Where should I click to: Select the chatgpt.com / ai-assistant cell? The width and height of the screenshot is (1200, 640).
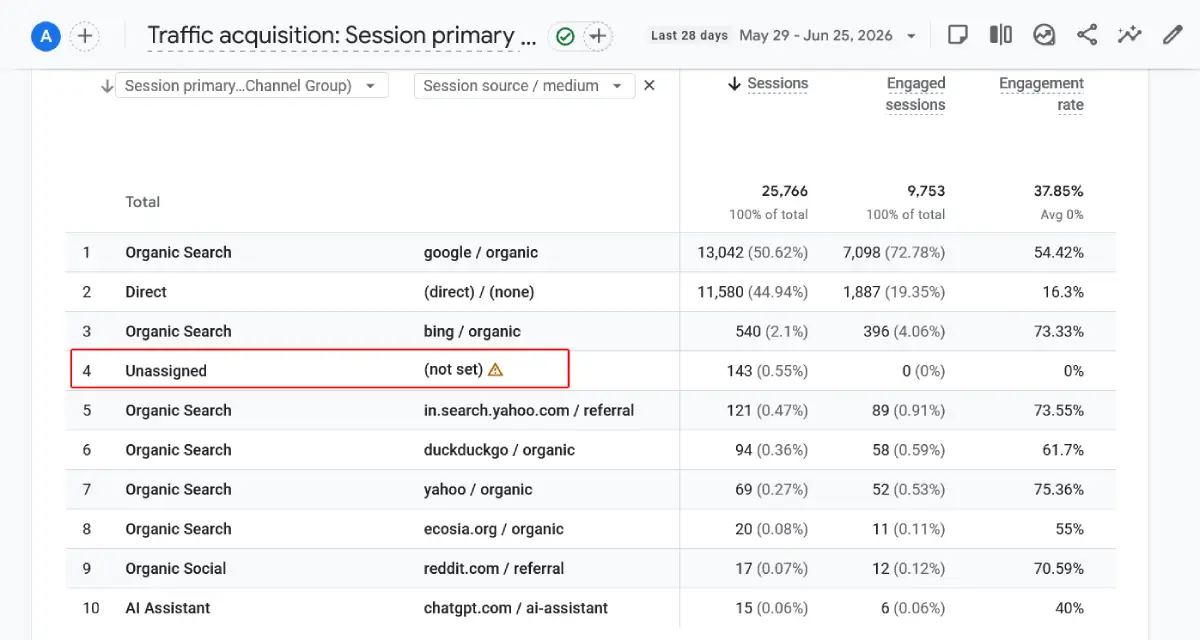pyautogui.click(x=516, y=608)
